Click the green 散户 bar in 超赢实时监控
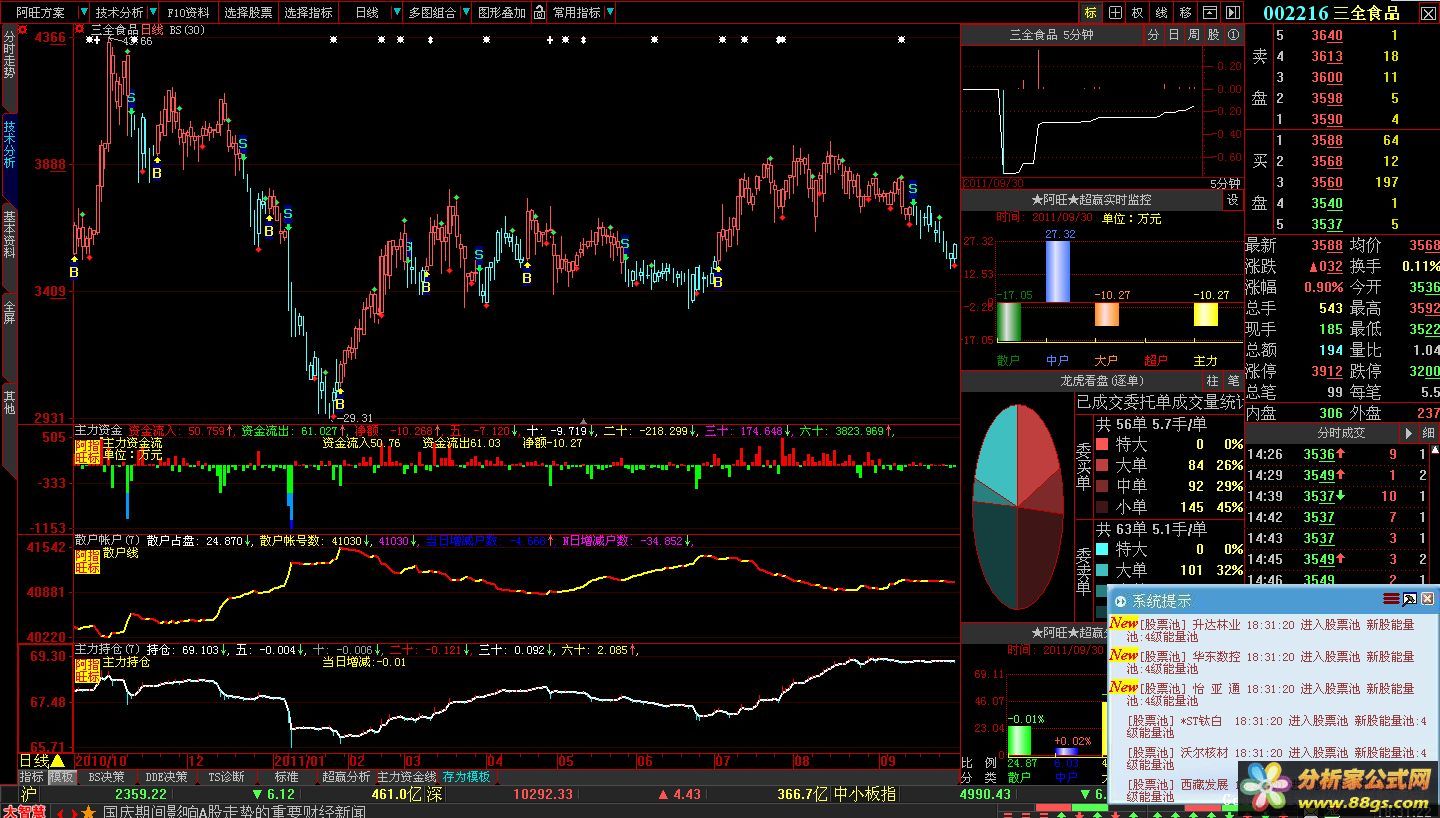 (x=1009, y=322)
